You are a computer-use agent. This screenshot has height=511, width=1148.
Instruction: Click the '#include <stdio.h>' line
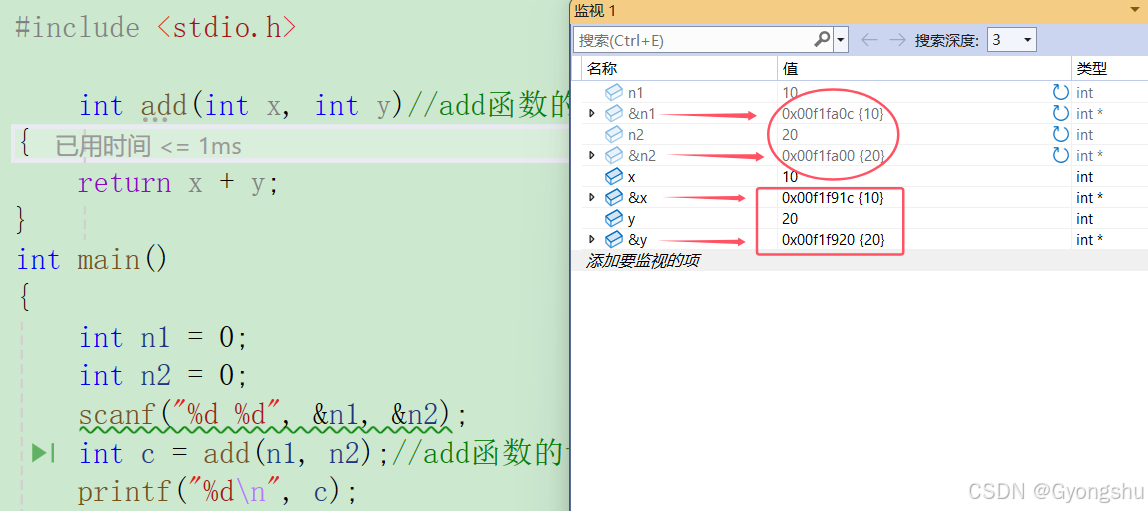pos(156,28)
